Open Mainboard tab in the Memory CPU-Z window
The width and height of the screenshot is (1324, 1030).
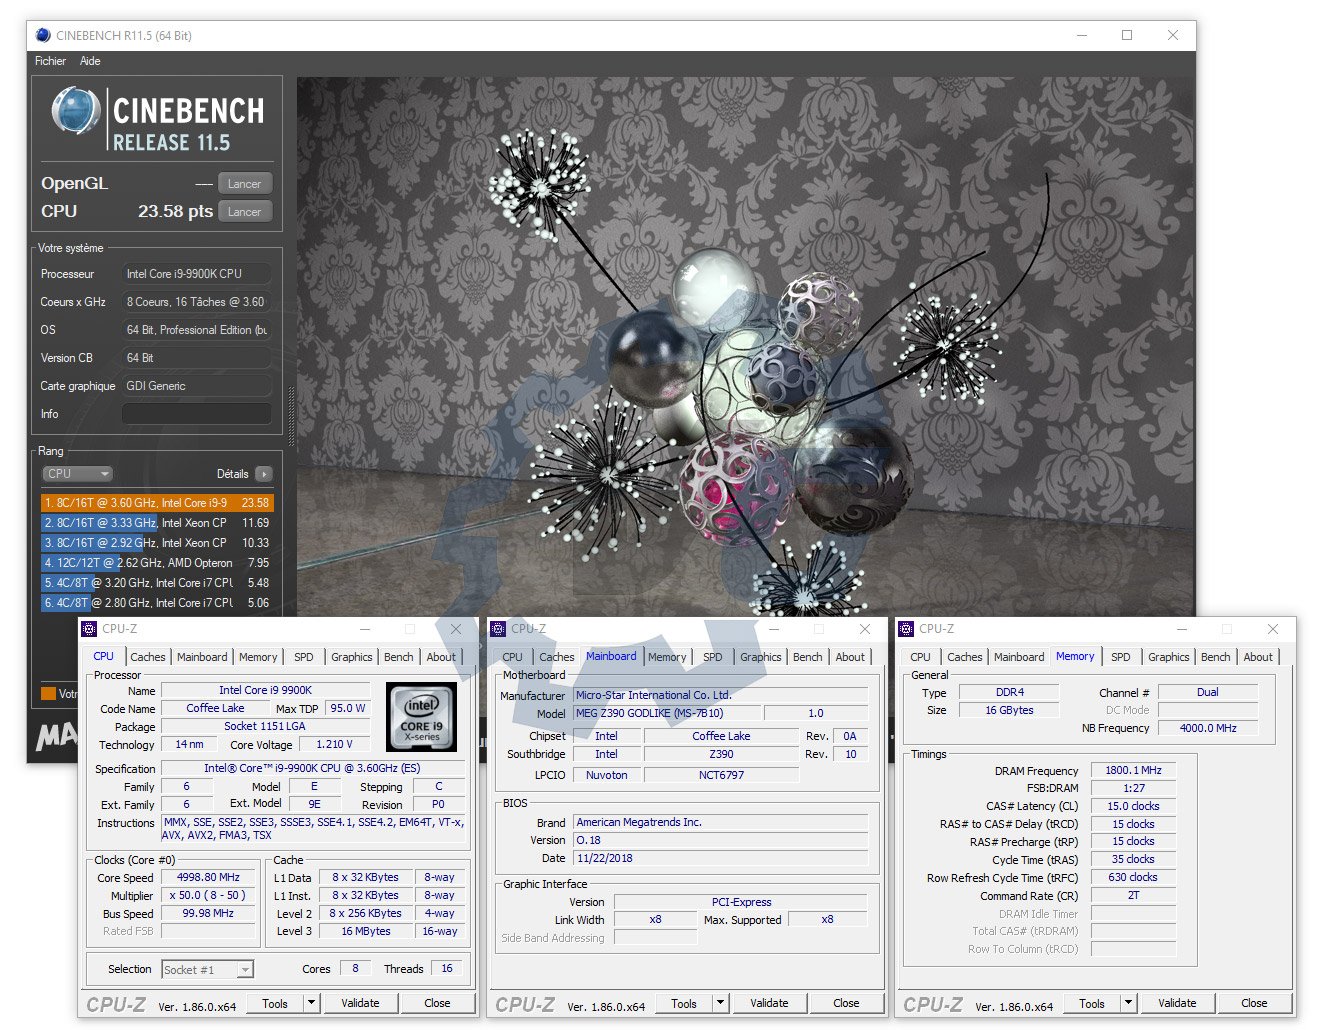tap(1019, 657)
